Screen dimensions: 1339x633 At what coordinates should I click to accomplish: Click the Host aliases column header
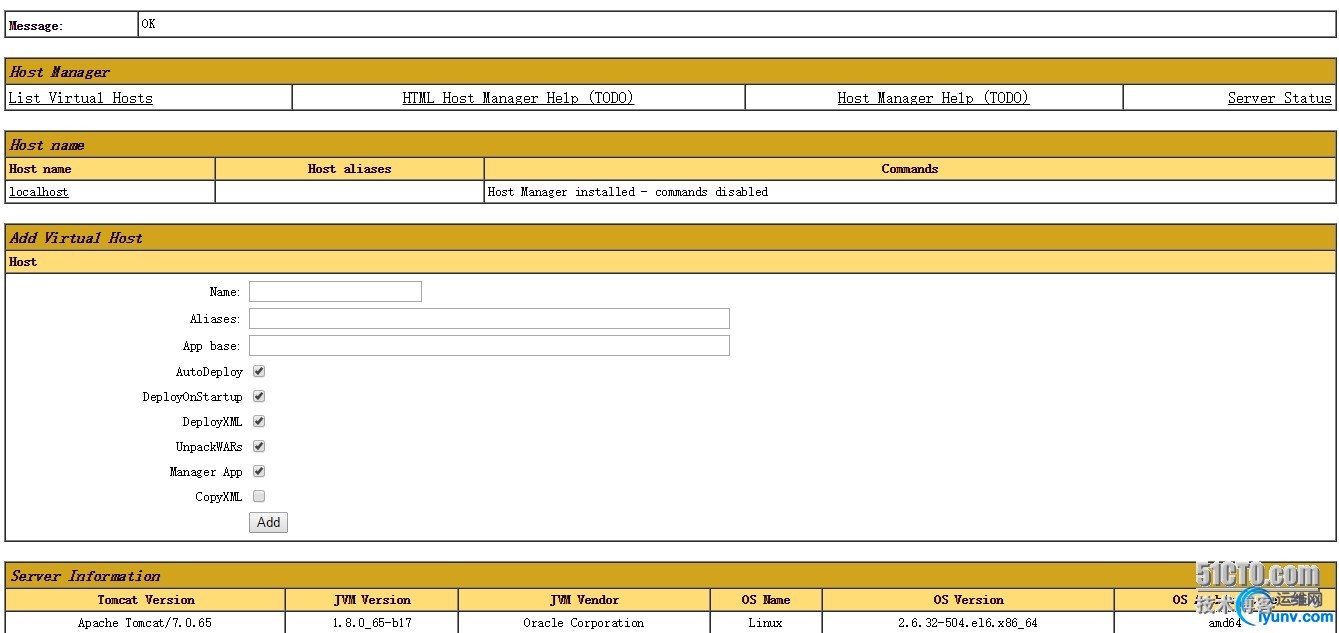point(350,169)
